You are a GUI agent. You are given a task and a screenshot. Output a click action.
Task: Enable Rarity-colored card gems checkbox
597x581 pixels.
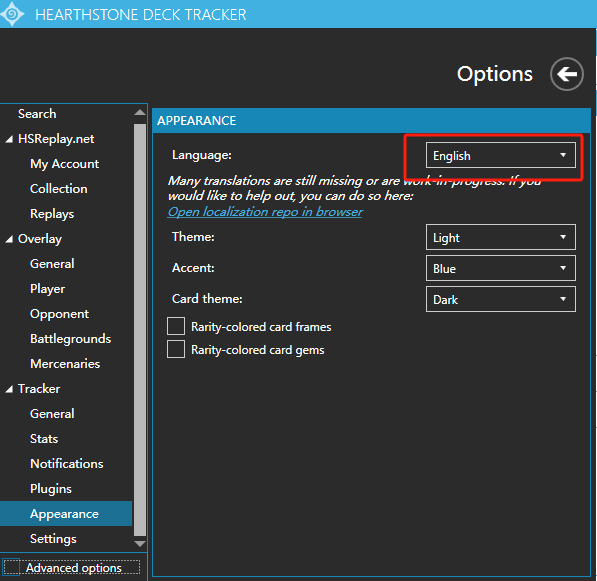176,349
